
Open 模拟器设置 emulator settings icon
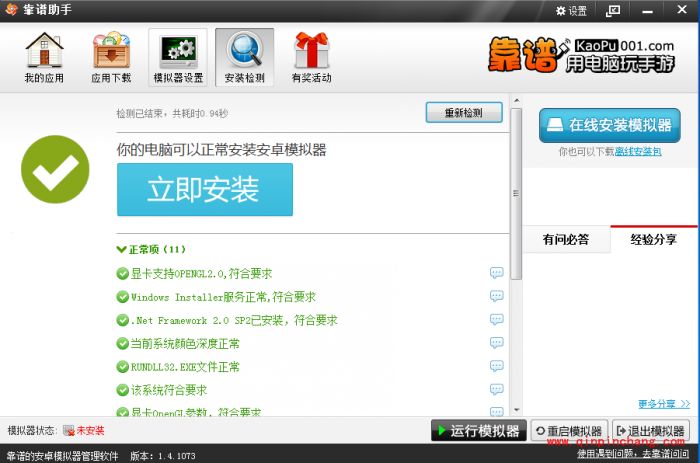[178, 58]
